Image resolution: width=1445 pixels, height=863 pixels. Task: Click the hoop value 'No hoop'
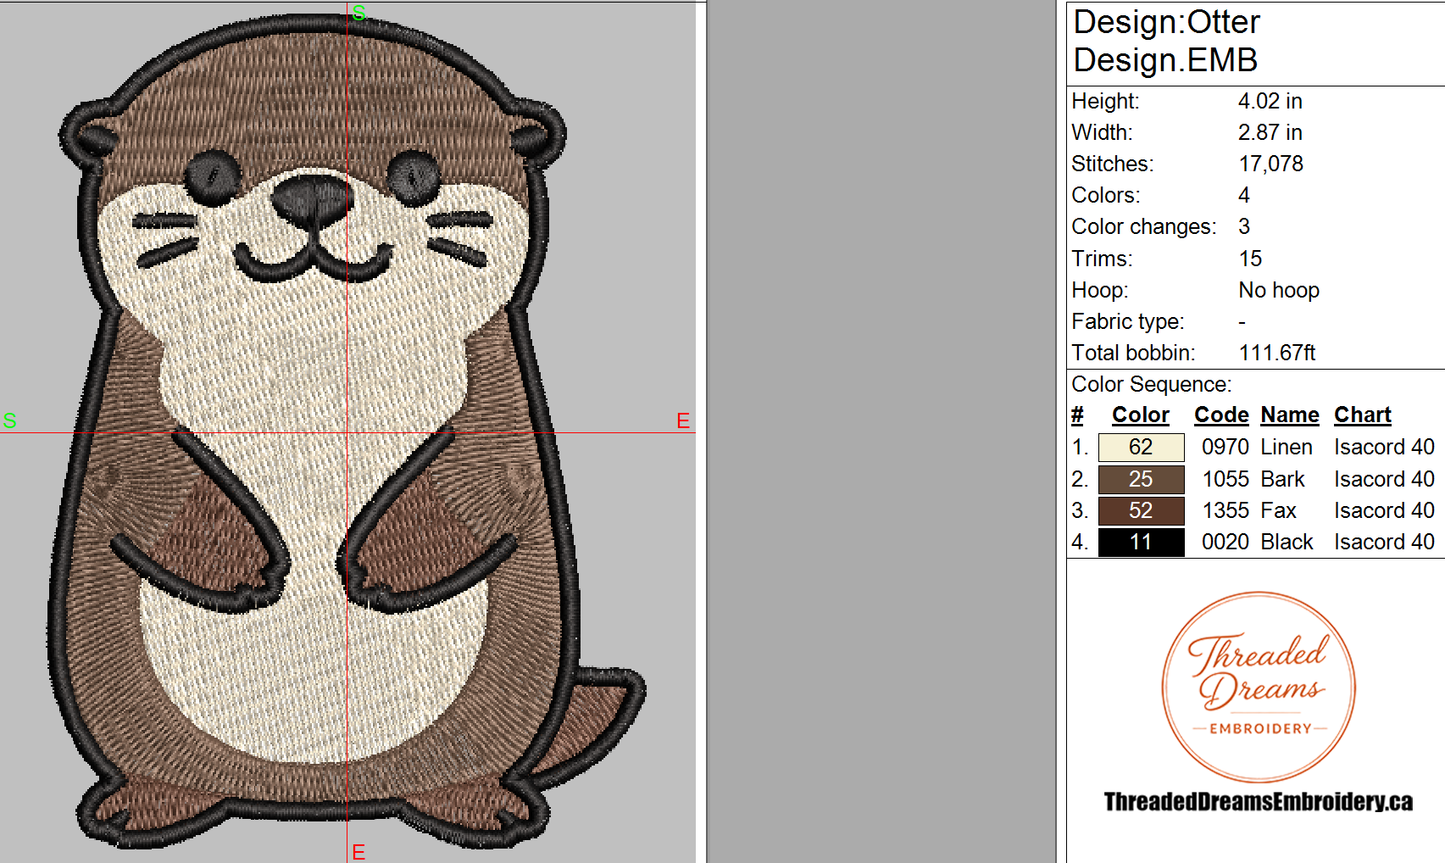(x=1279, y=290)
